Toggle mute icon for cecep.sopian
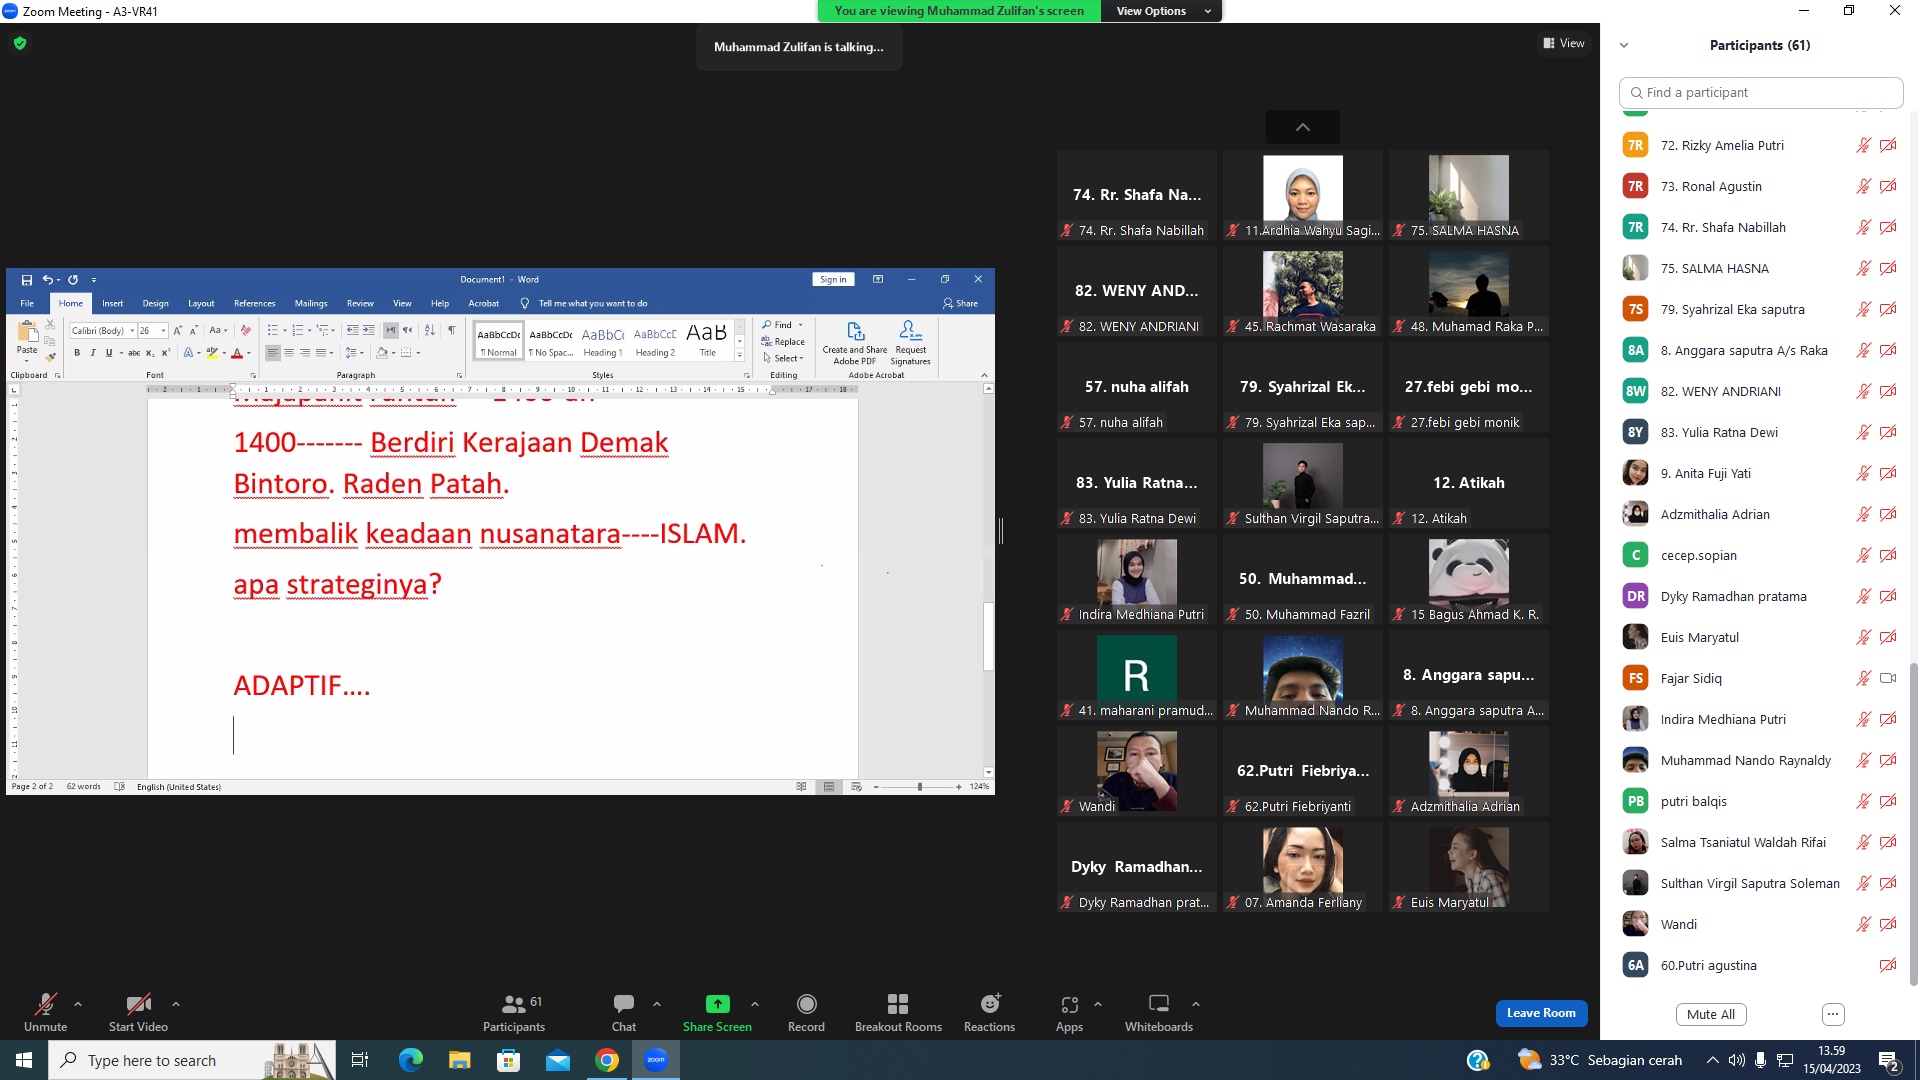Image resolution: width=1920 pixels, height=1080 pixels. click(x=1863, y=555)
